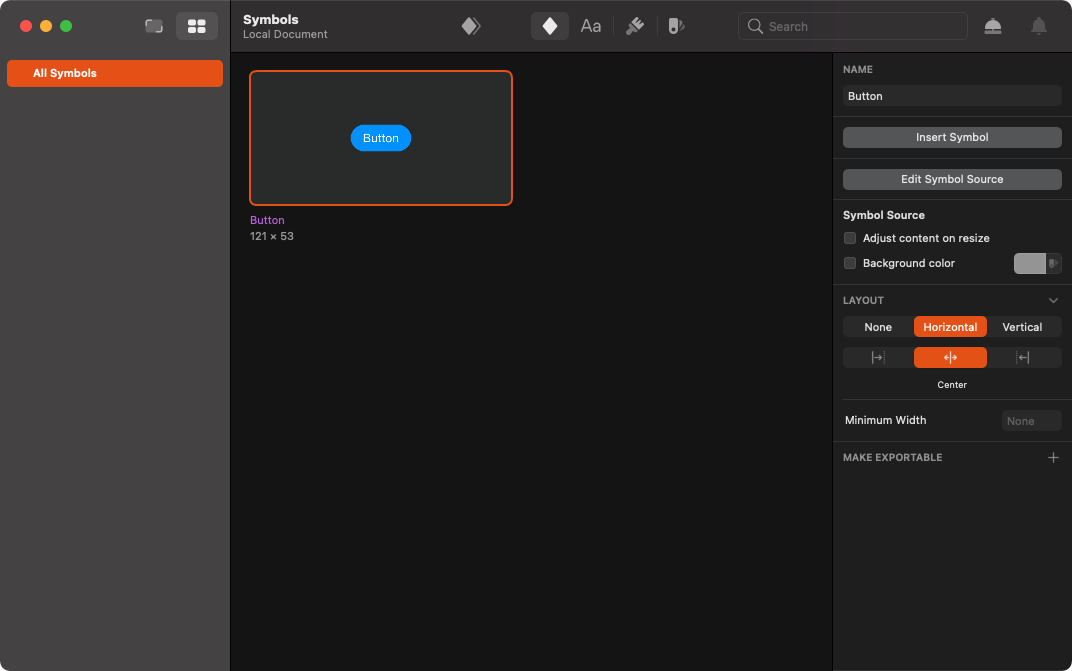Click the purple Button symbol name

pos(267,220)
